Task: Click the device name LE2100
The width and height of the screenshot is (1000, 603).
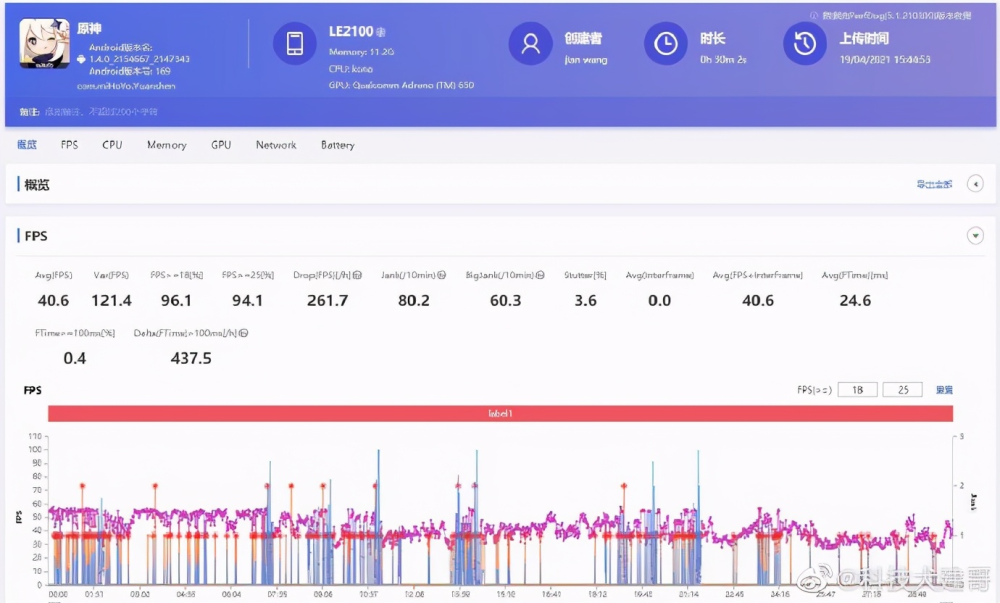Action: pyautogui.click(x=351, y=31)
